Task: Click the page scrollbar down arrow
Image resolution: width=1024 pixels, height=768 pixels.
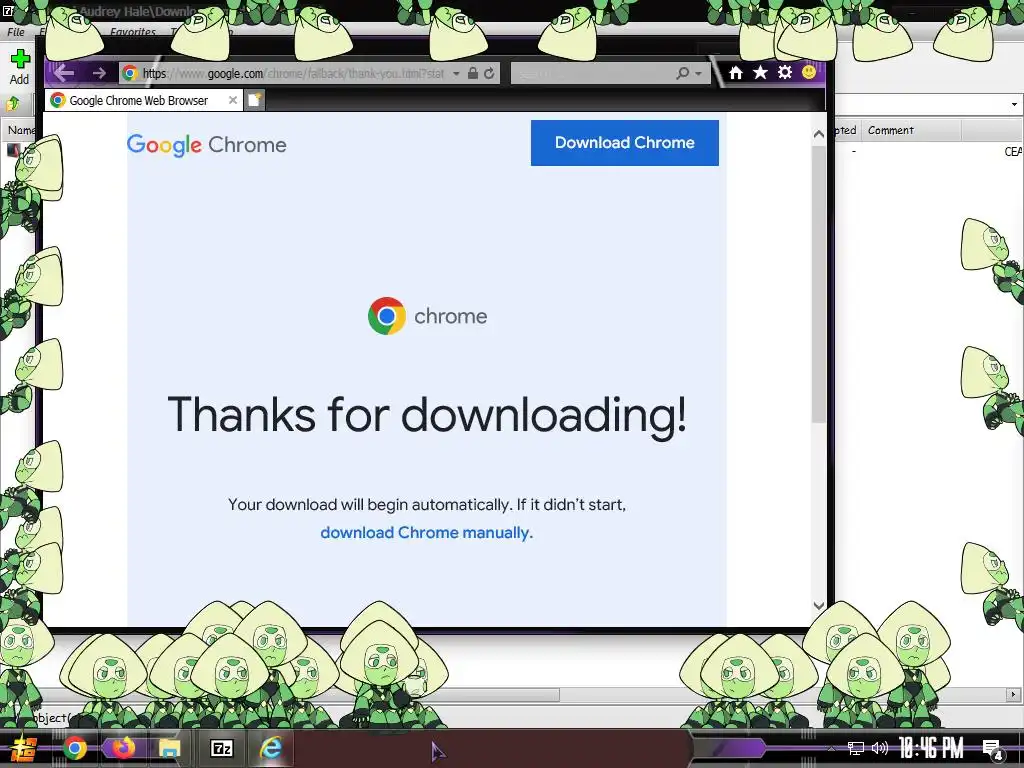Action: click(819, 605)
